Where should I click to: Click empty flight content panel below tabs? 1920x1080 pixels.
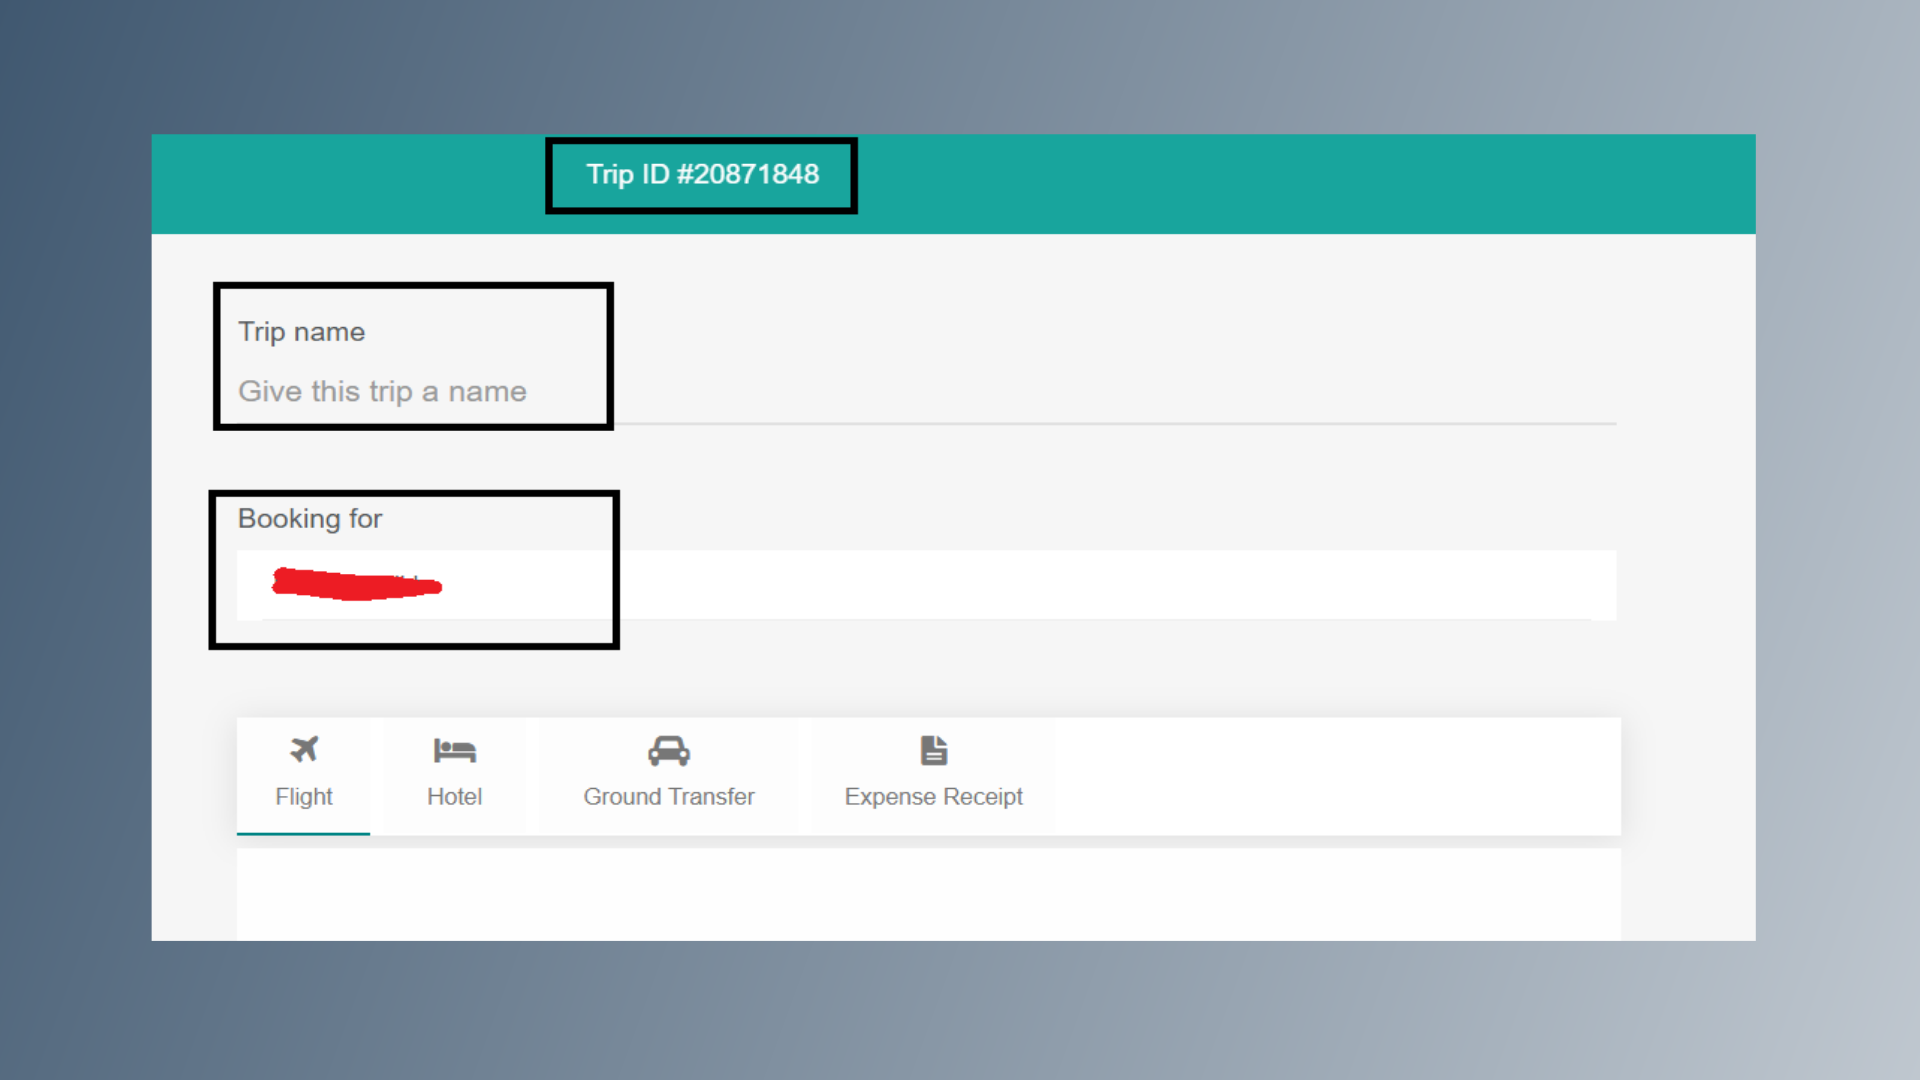coord(928,895)
